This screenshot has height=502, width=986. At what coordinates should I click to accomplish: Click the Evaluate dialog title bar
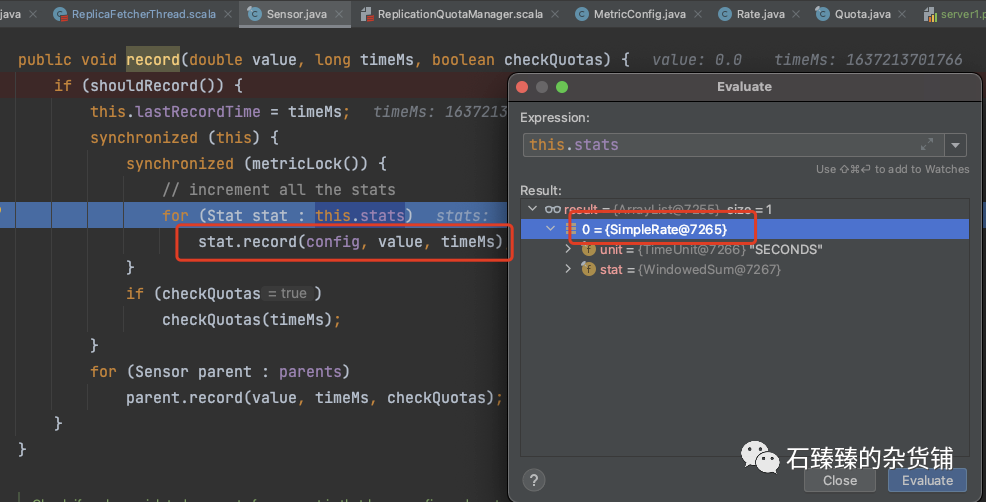point(745,87)
